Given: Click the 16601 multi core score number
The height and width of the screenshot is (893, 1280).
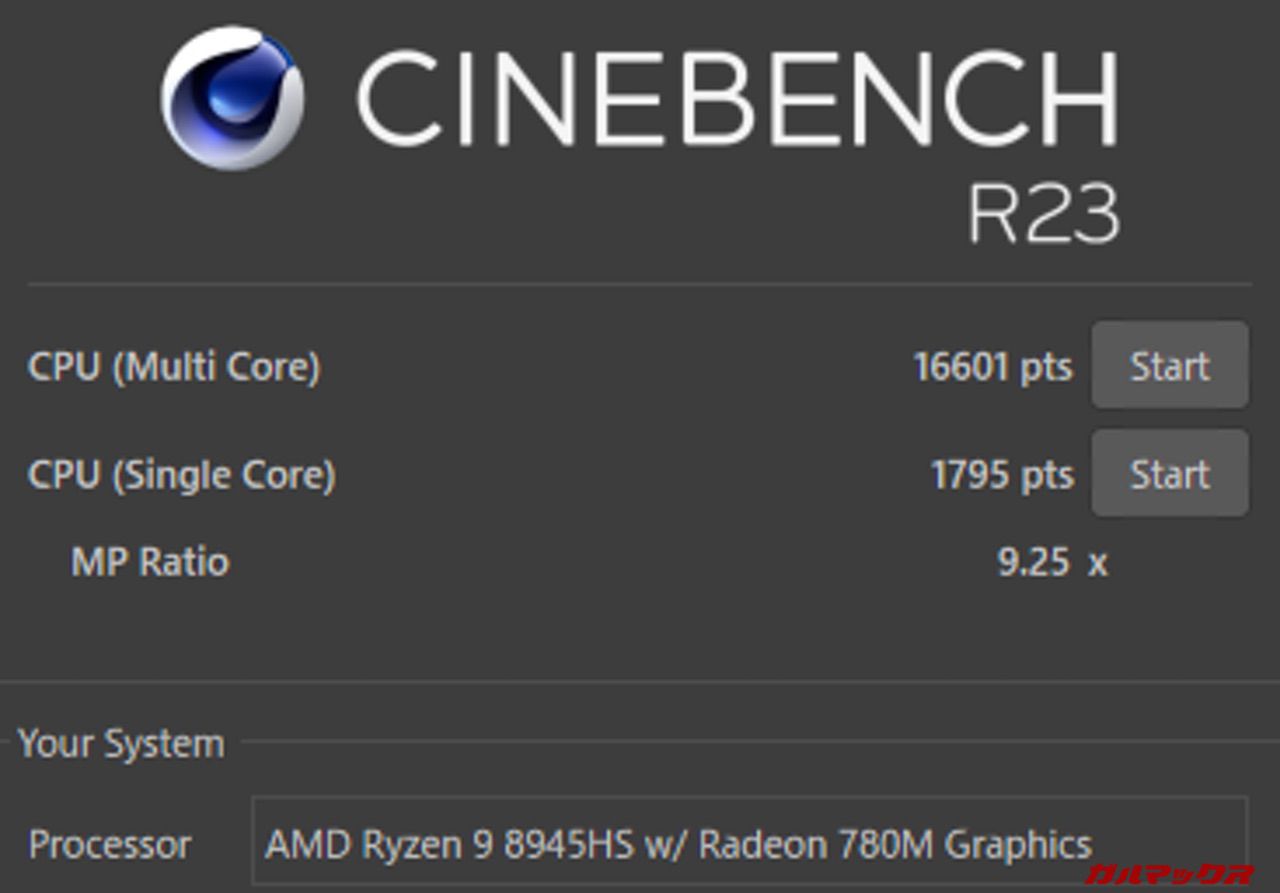Looking at the screenshot, I should tap(957, 367).
